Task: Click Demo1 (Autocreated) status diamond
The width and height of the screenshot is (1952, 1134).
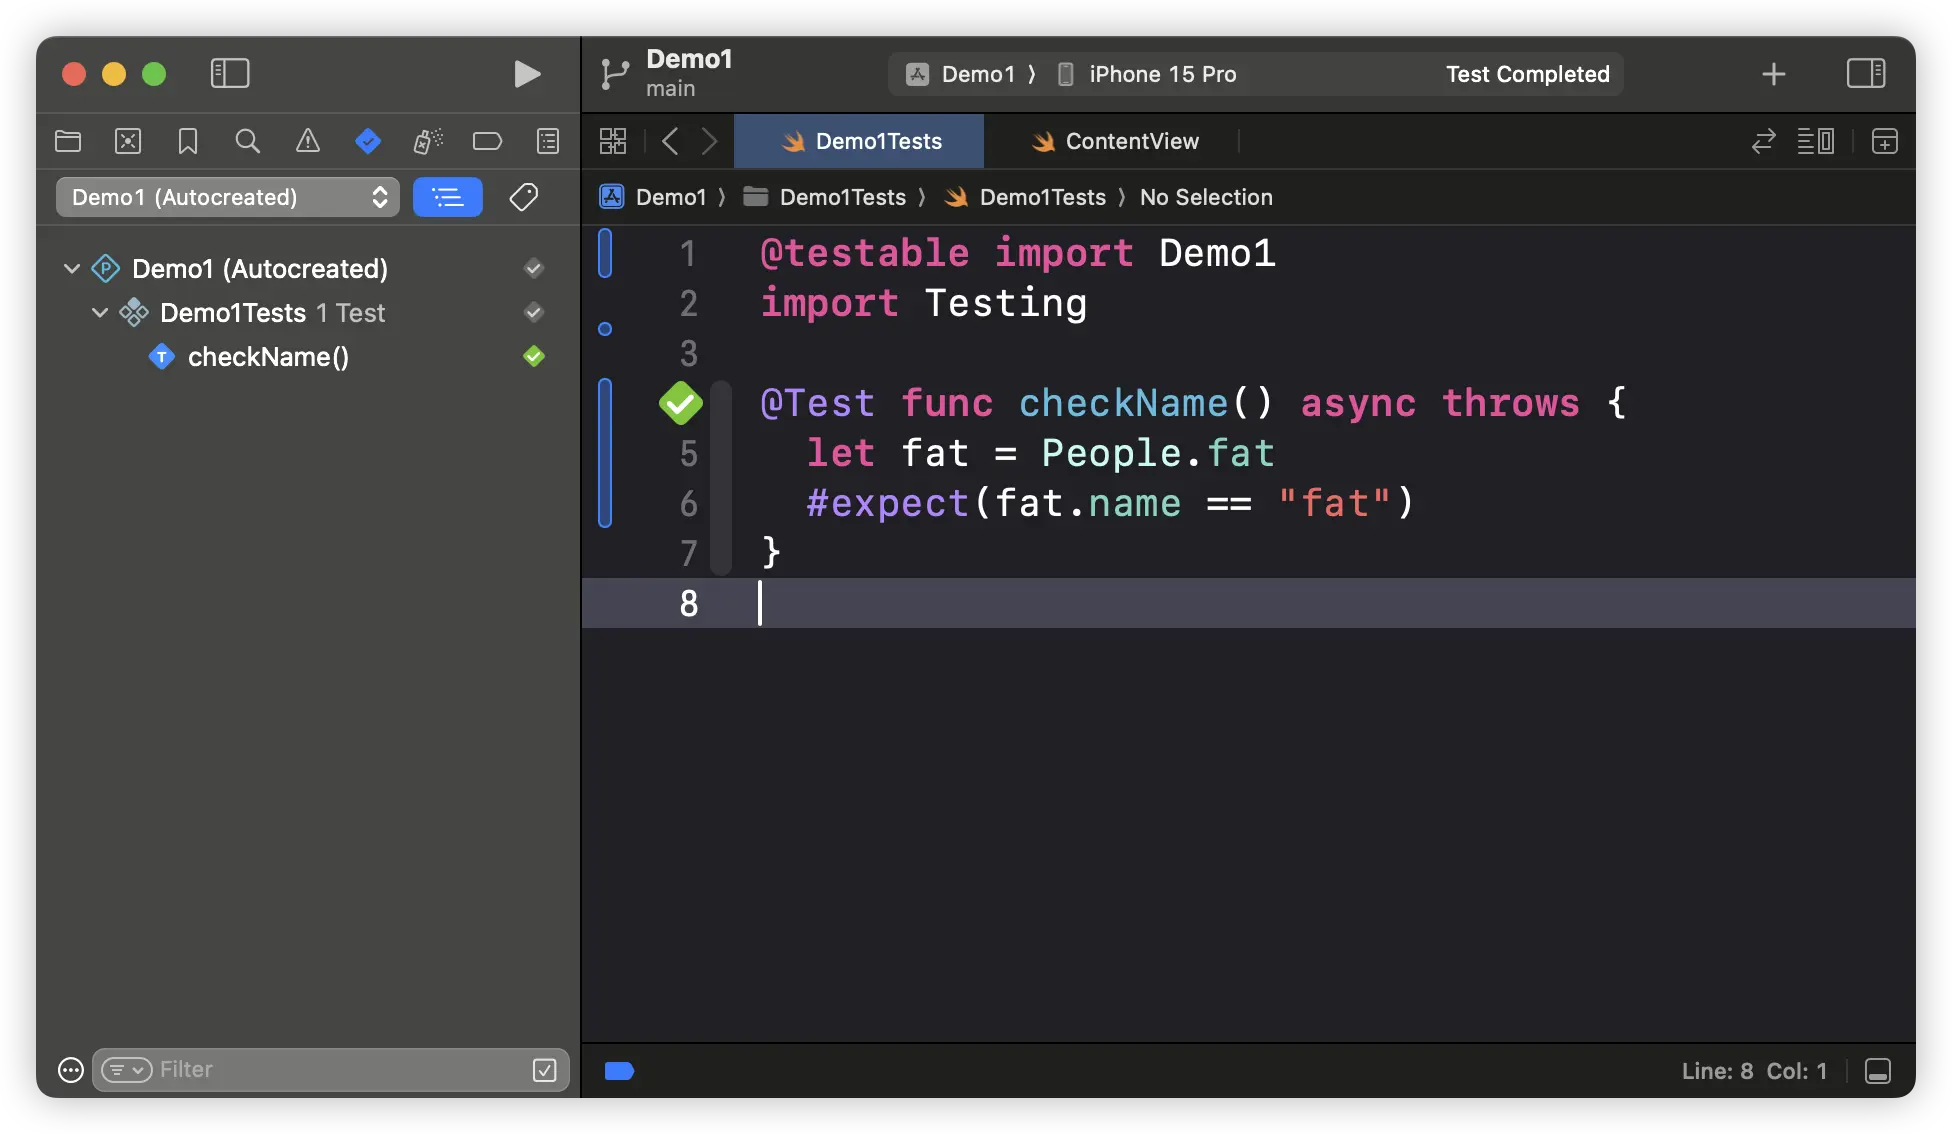Action: pos(534,268)
